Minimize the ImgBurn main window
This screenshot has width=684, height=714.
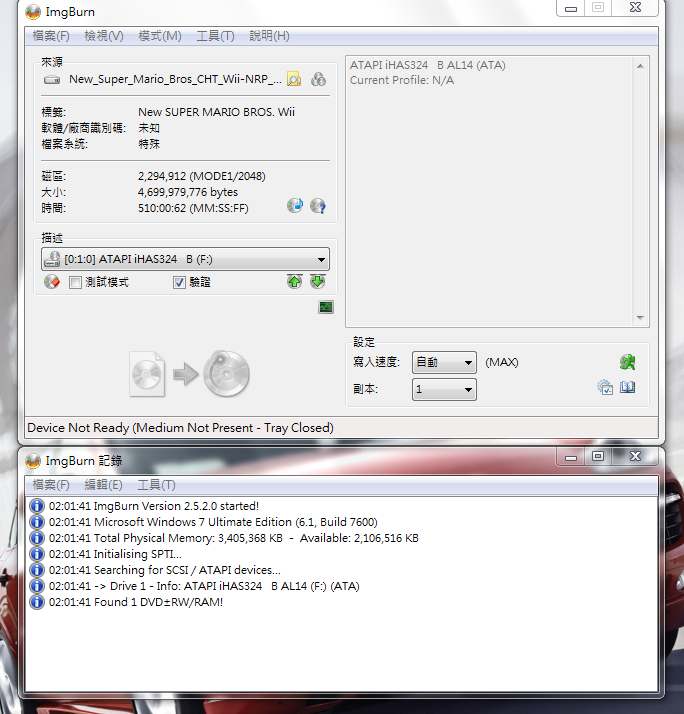coord(571,8)
